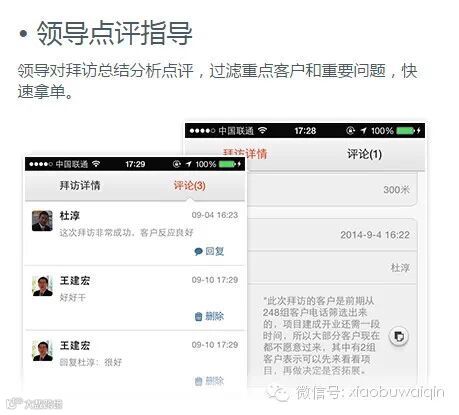Switch to 拜访详情 tab in front phone
This screenshot has width=459, height=415.
point(80,185)
